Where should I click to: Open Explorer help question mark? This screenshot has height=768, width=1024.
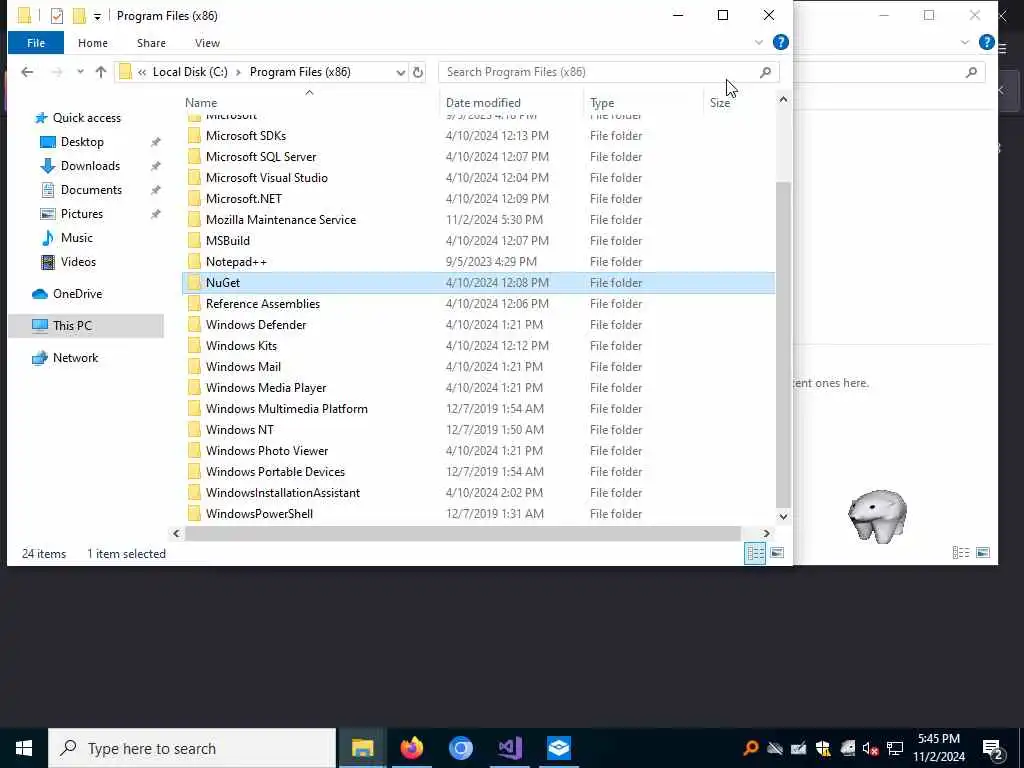pyautogui.click(x=780, y=42)
